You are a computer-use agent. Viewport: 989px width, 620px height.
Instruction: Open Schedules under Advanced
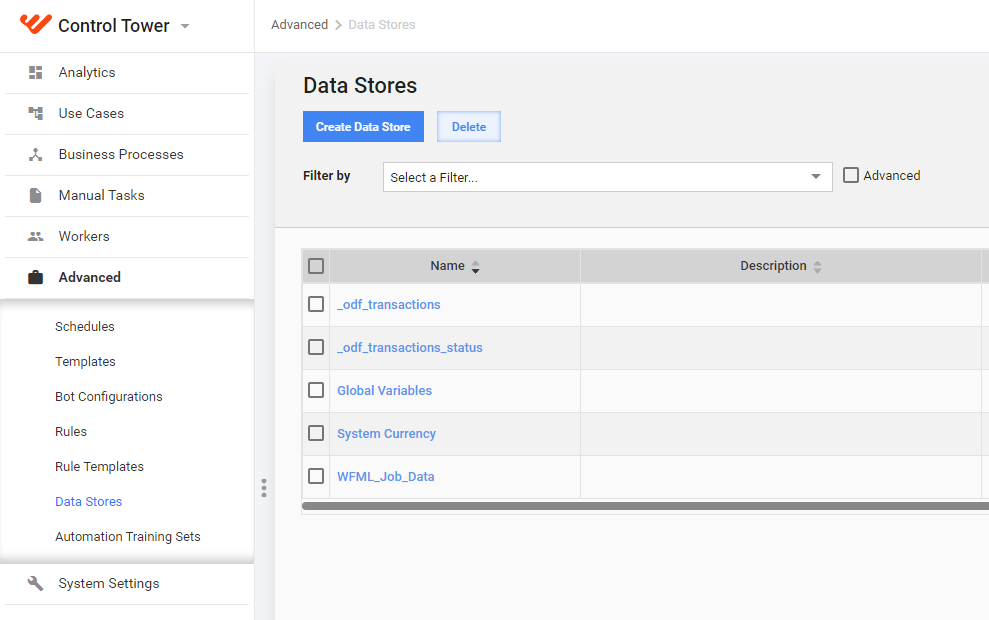pos(85,327)
